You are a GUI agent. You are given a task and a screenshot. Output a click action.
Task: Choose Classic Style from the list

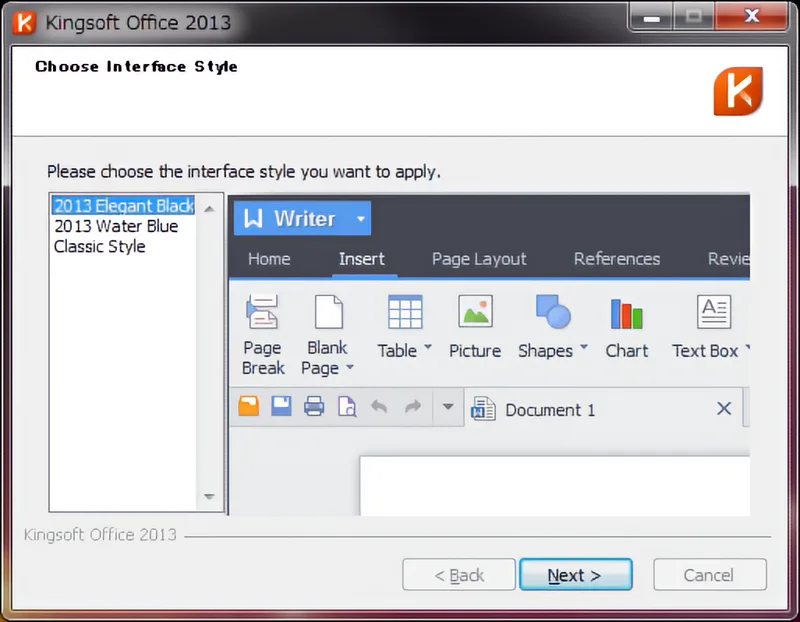(x=100, y=246)
